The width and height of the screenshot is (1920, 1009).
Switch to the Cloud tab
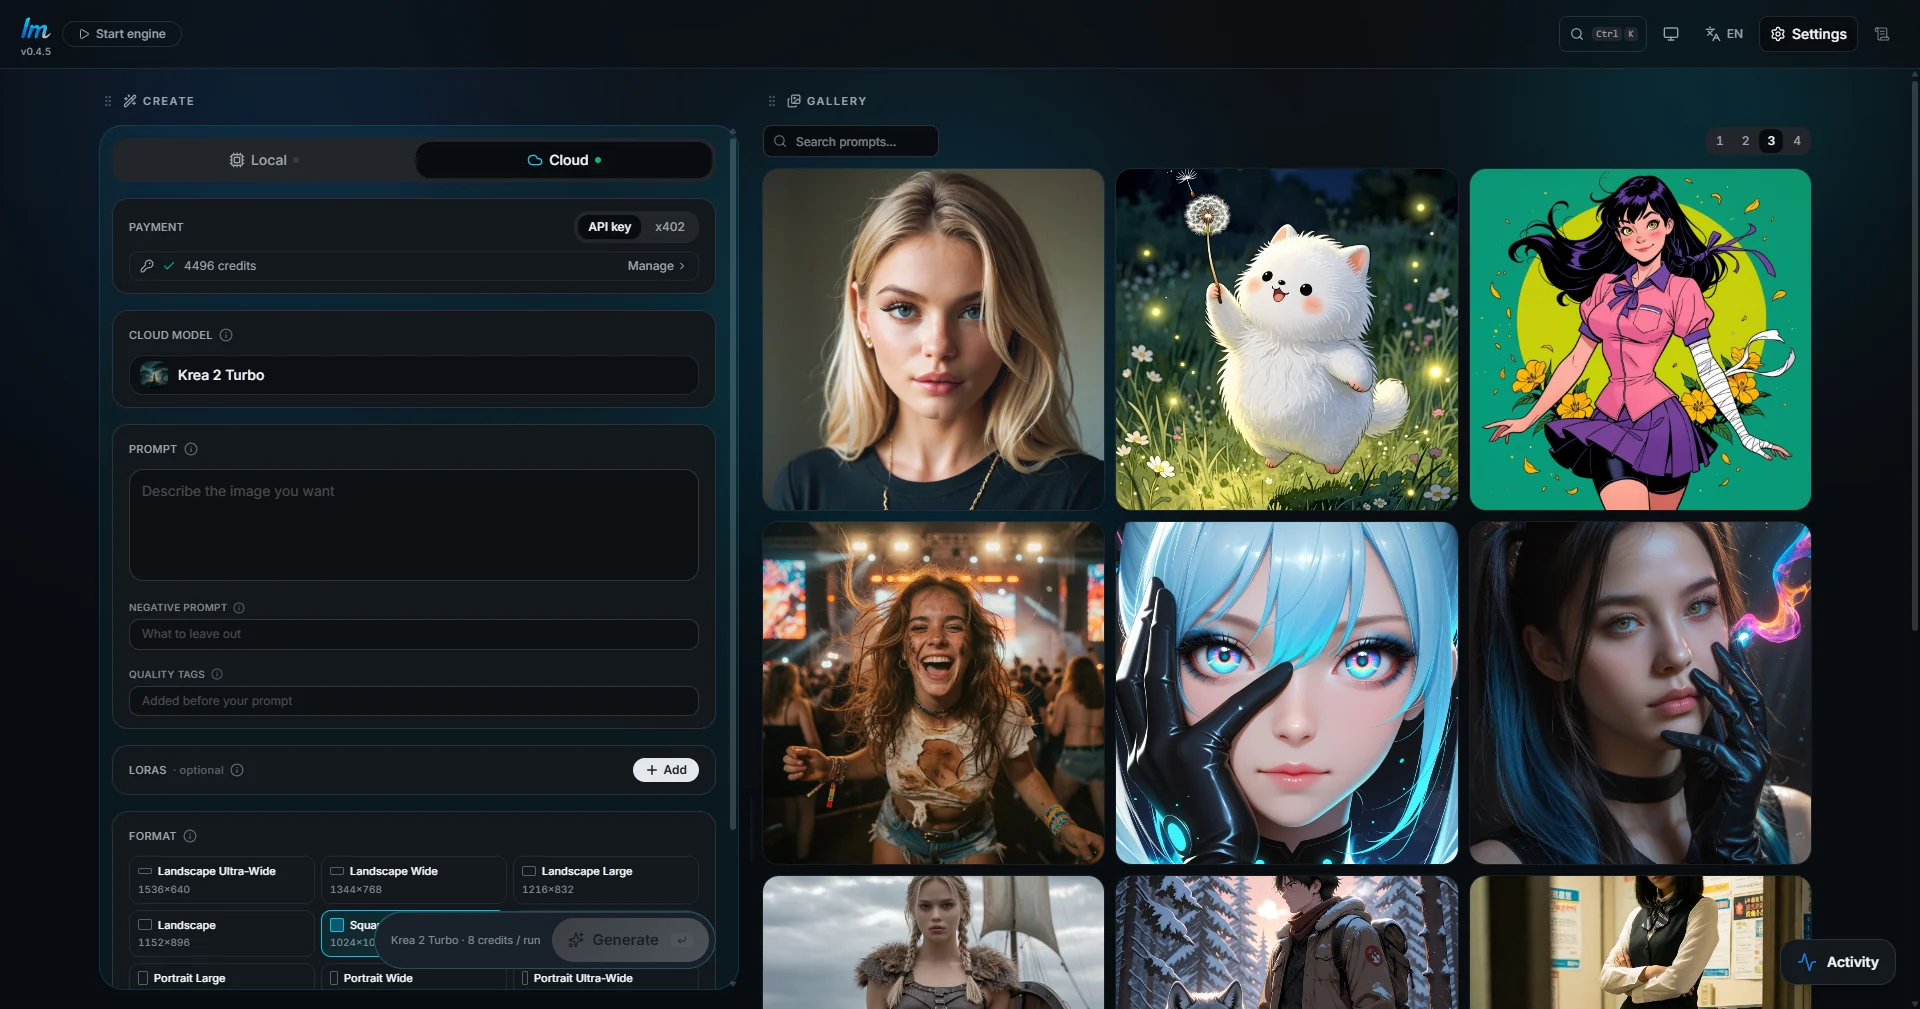pyautogui.click(x=564, y=160)
